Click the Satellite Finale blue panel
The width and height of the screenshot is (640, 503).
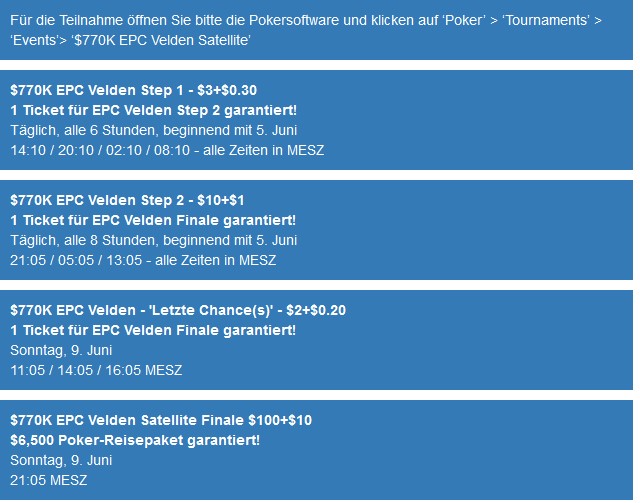click(x=316, y=450)
